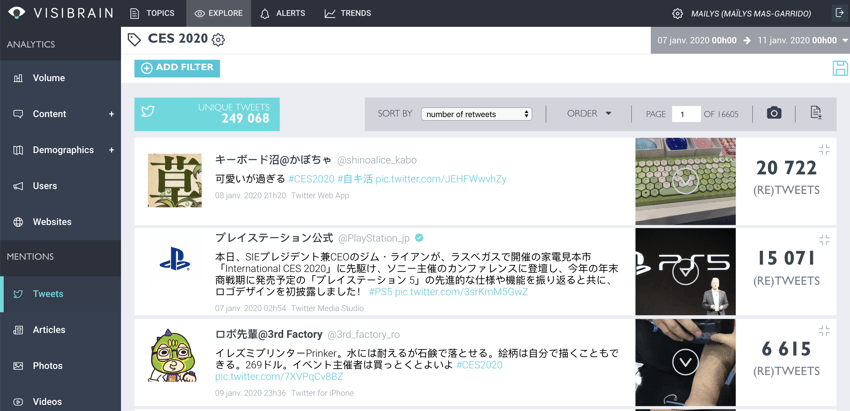Click timestamp 07 janv. 2020 02h54
Image resolution: width=850 pixels, height=411 pixels.
[250, 308]
